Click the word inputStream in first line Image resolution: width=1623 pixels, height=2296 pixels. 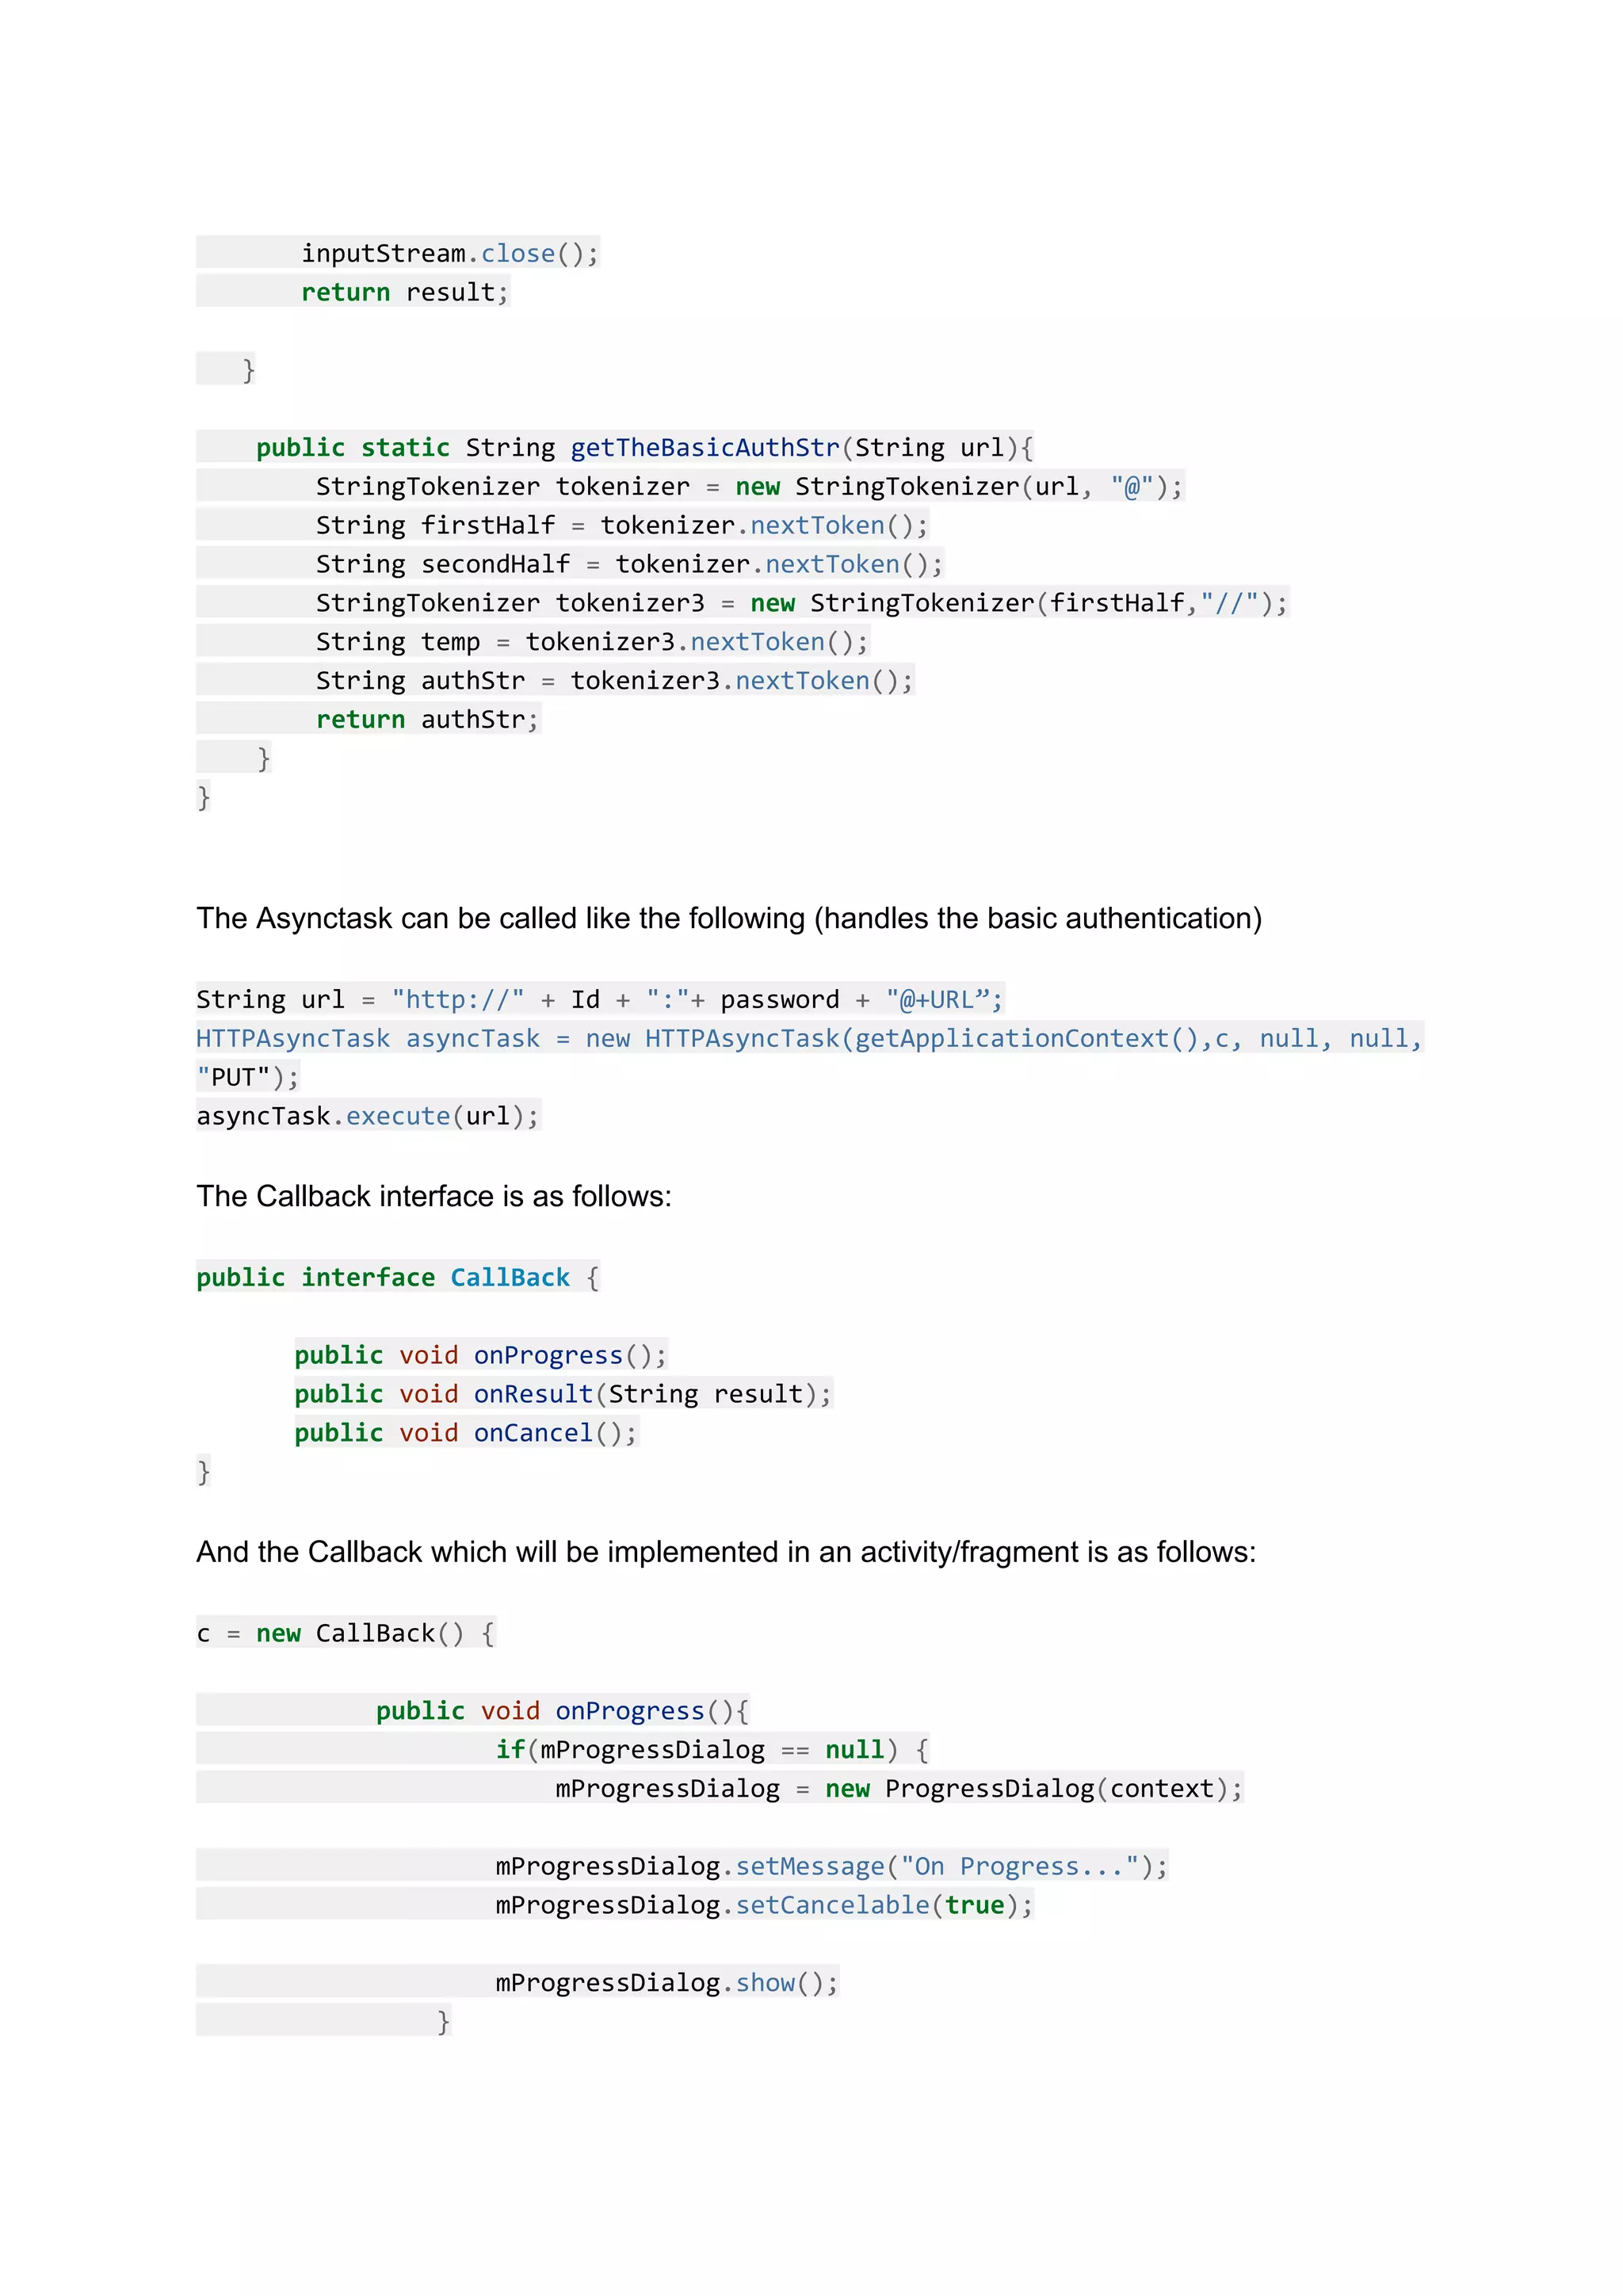[383, 253]
